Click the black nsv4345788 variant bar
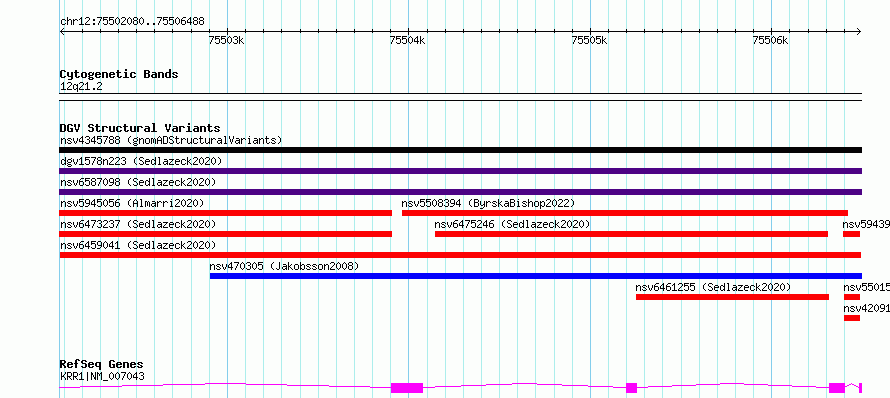The height and width of the screenshot is (398, 890). 460,150
